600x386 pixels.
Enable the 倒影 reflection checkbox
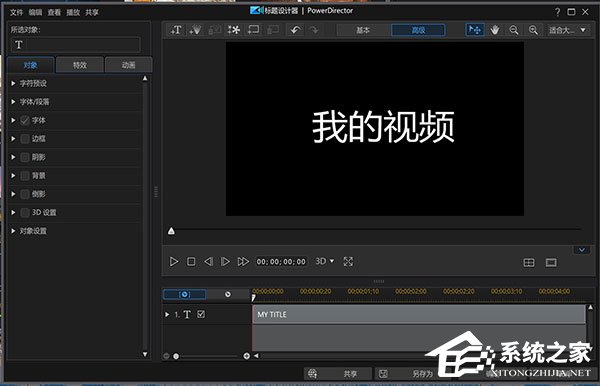pyautogui.click(x=25, y=194)
